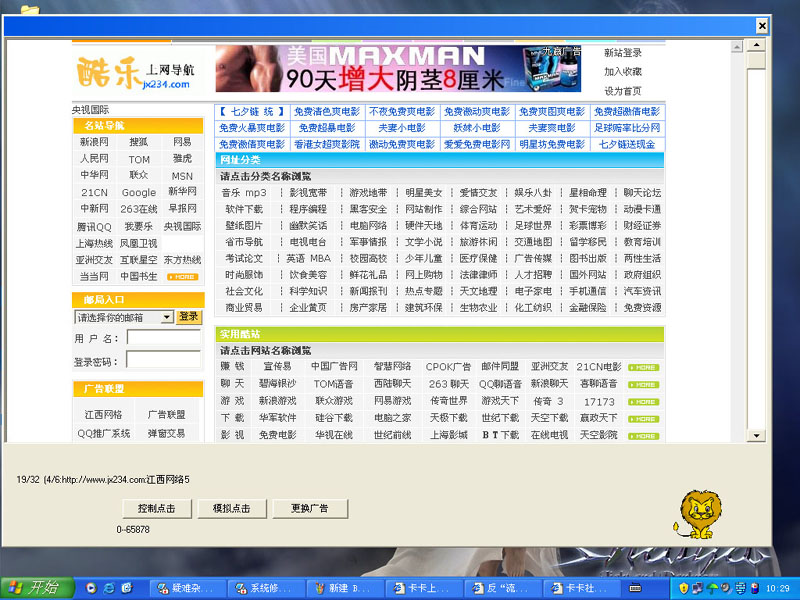Open the 江西网络 ad alliance link
The height and width of the screenshot is (600, 800).
point(104,415)
